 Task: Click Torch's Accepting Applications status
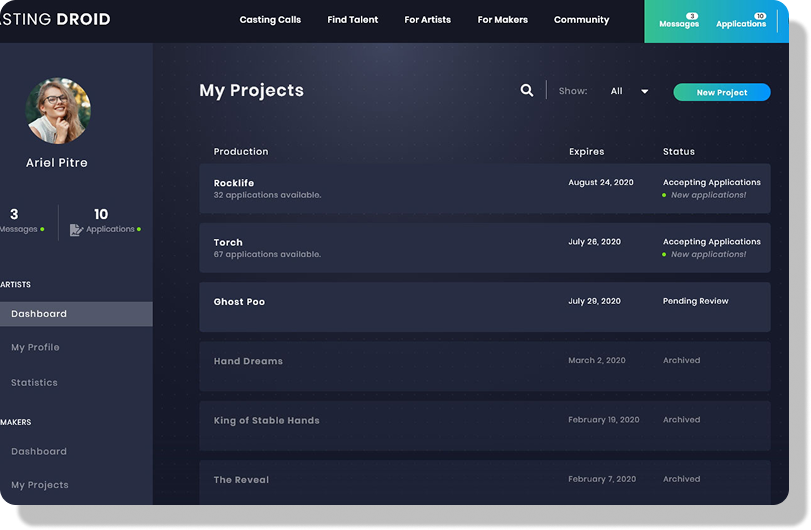pyautogui.click(x=712, y=242)
